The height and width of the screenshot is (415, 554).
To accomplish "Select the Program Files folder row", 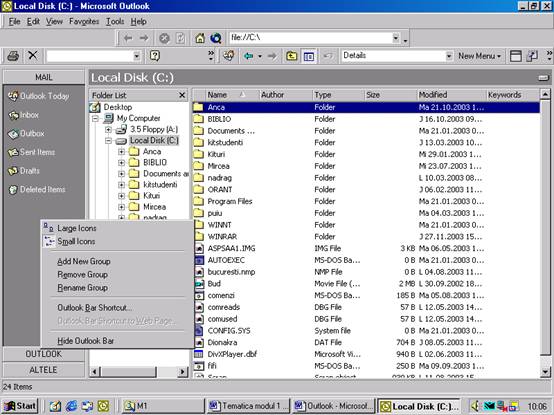I will coord(366,201).
